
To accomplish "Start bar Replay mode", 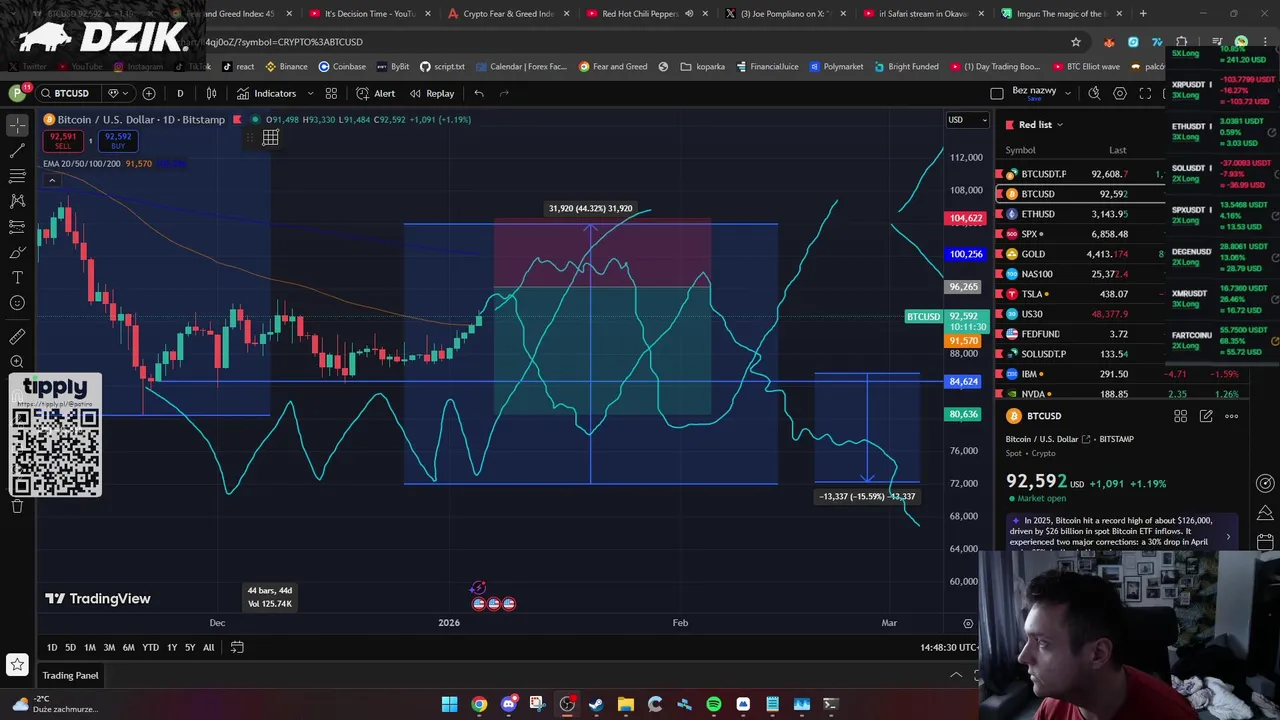I will click(x=432, y=93).
